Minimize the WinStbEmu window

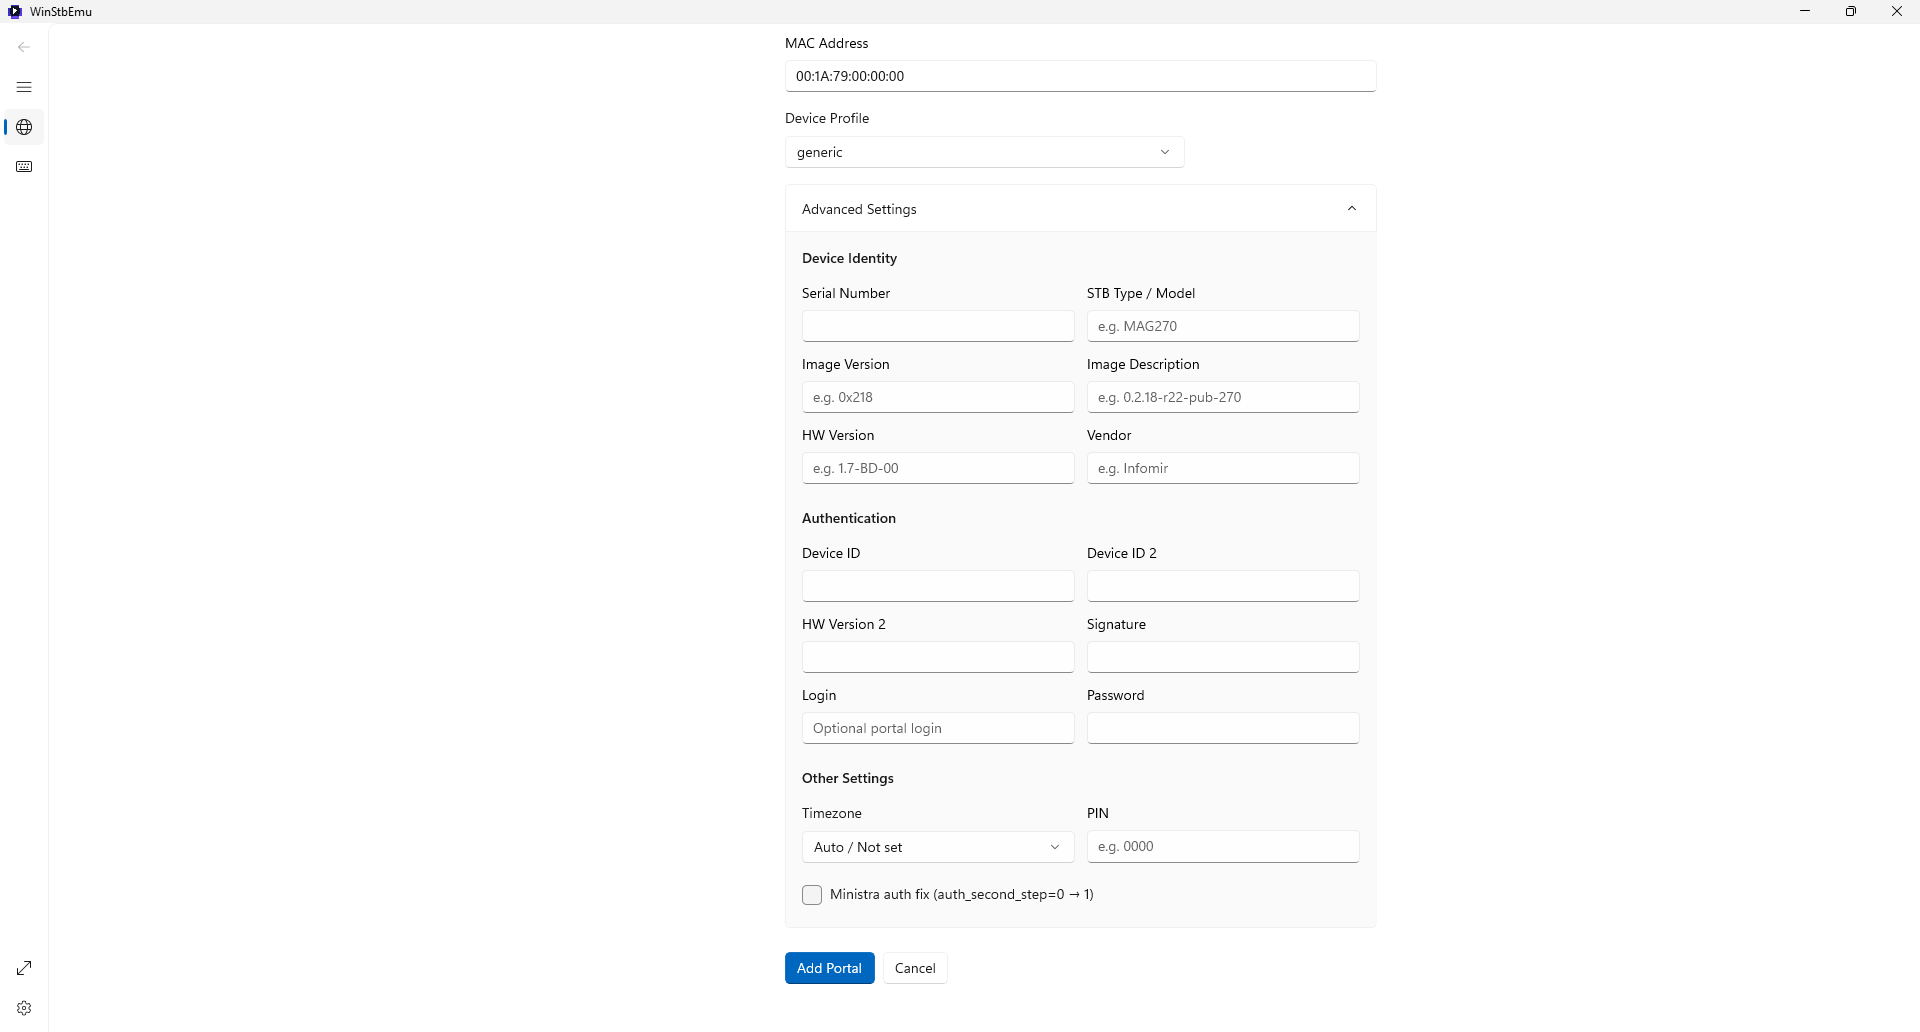click(x=1805, y=11)
